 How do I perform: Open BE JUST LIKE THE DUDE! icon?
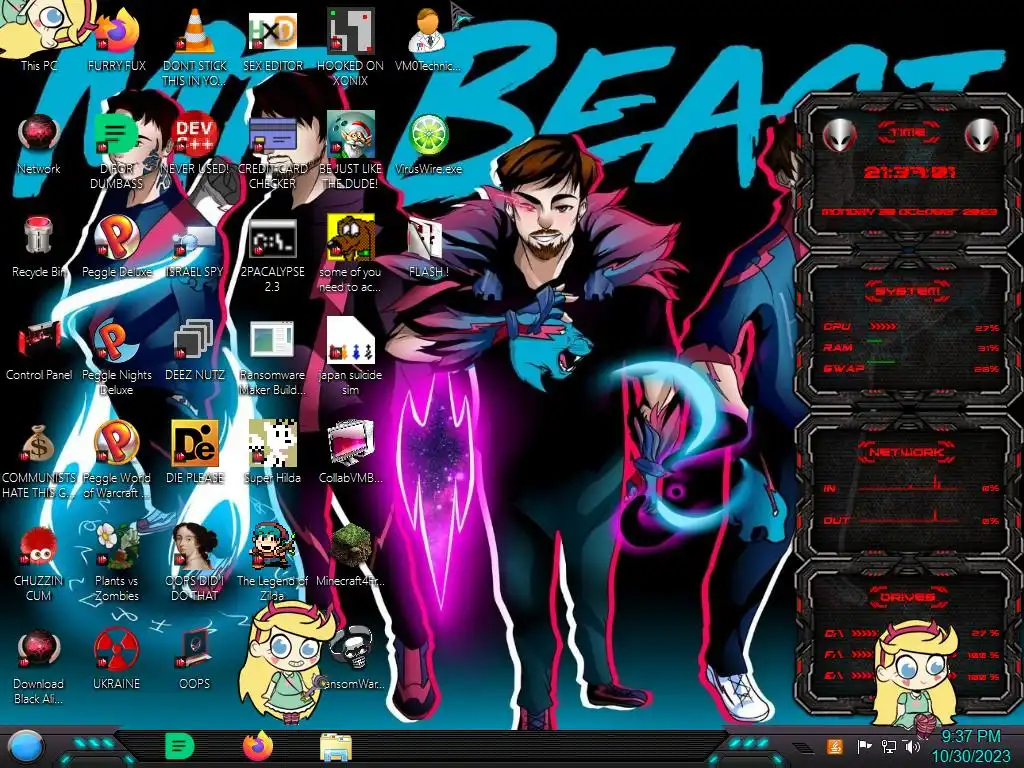pyautogui.click(x=350, y=136)
